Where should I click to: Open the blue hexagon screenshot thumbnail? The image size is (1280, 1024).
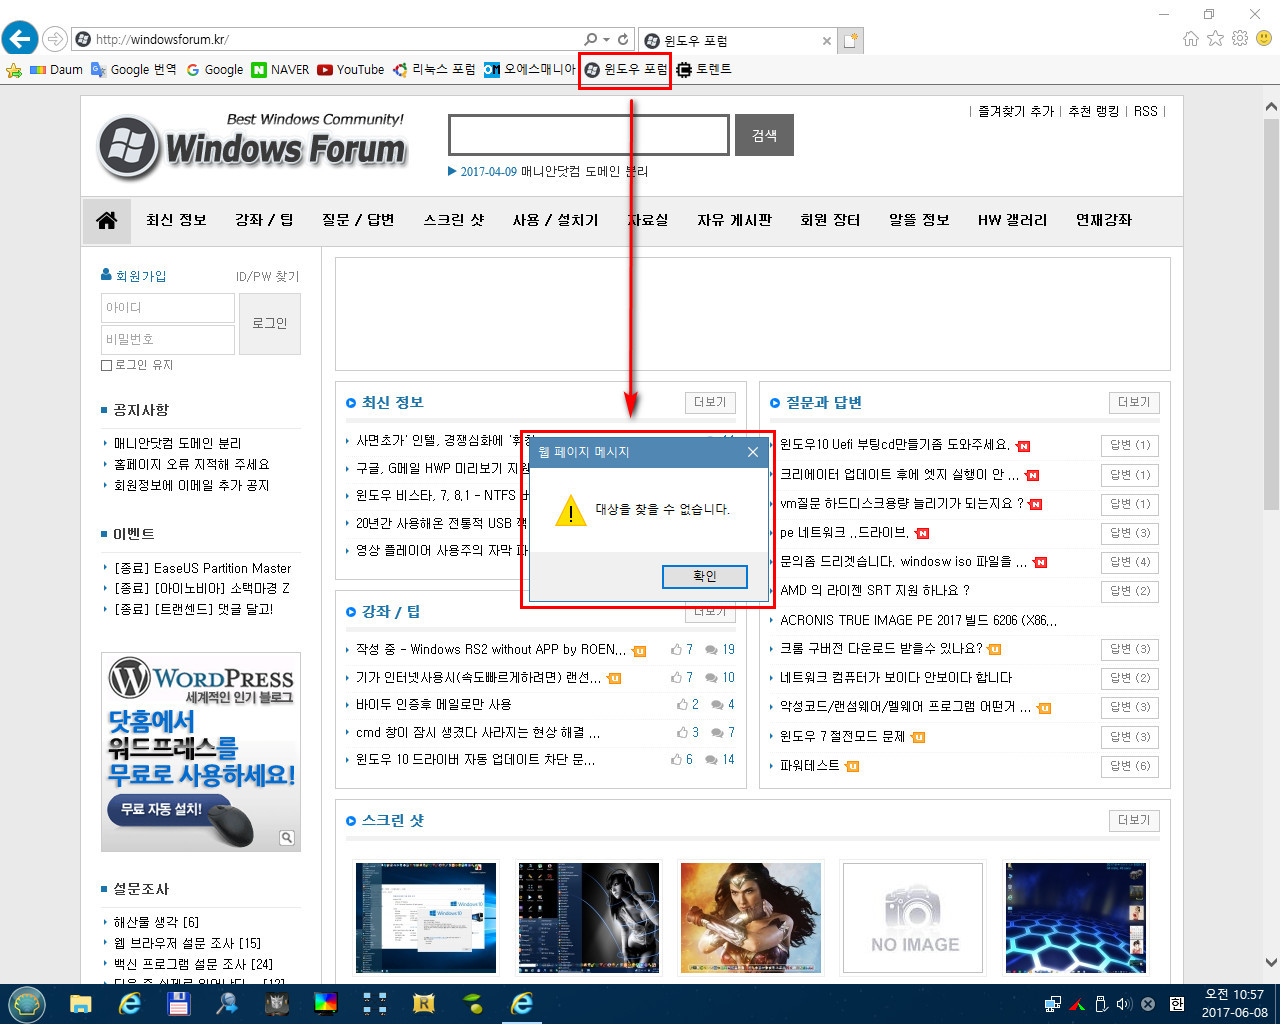1075,918
